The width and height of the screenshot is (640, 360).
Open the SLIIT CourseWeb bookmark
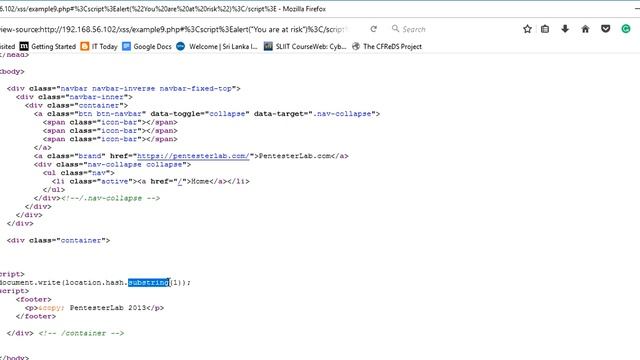click(305, 47)
